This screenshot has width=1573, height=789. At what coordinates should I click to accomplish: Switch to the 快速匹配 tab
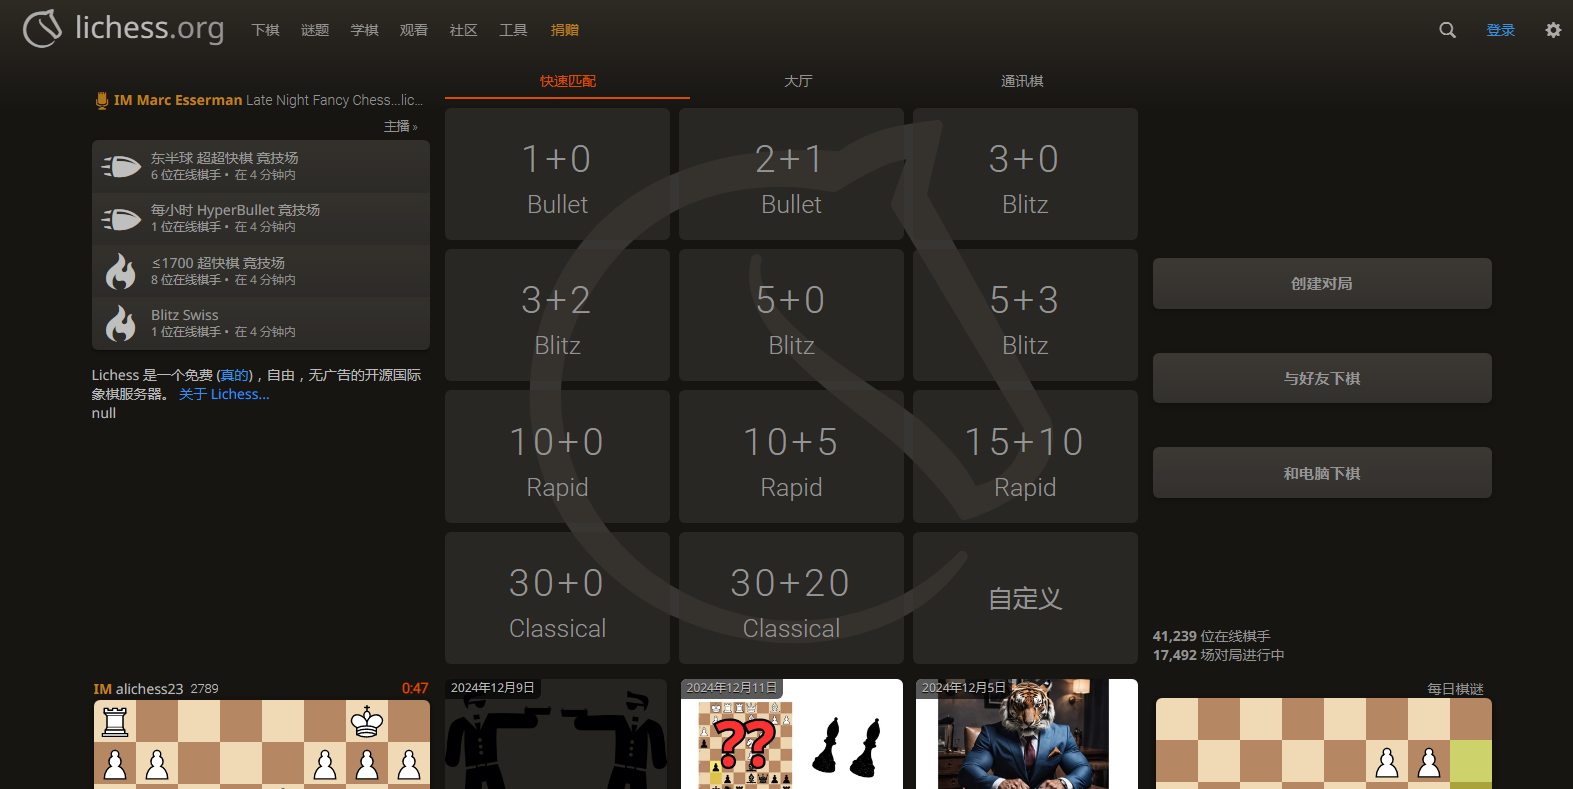(x=567, y=81)
